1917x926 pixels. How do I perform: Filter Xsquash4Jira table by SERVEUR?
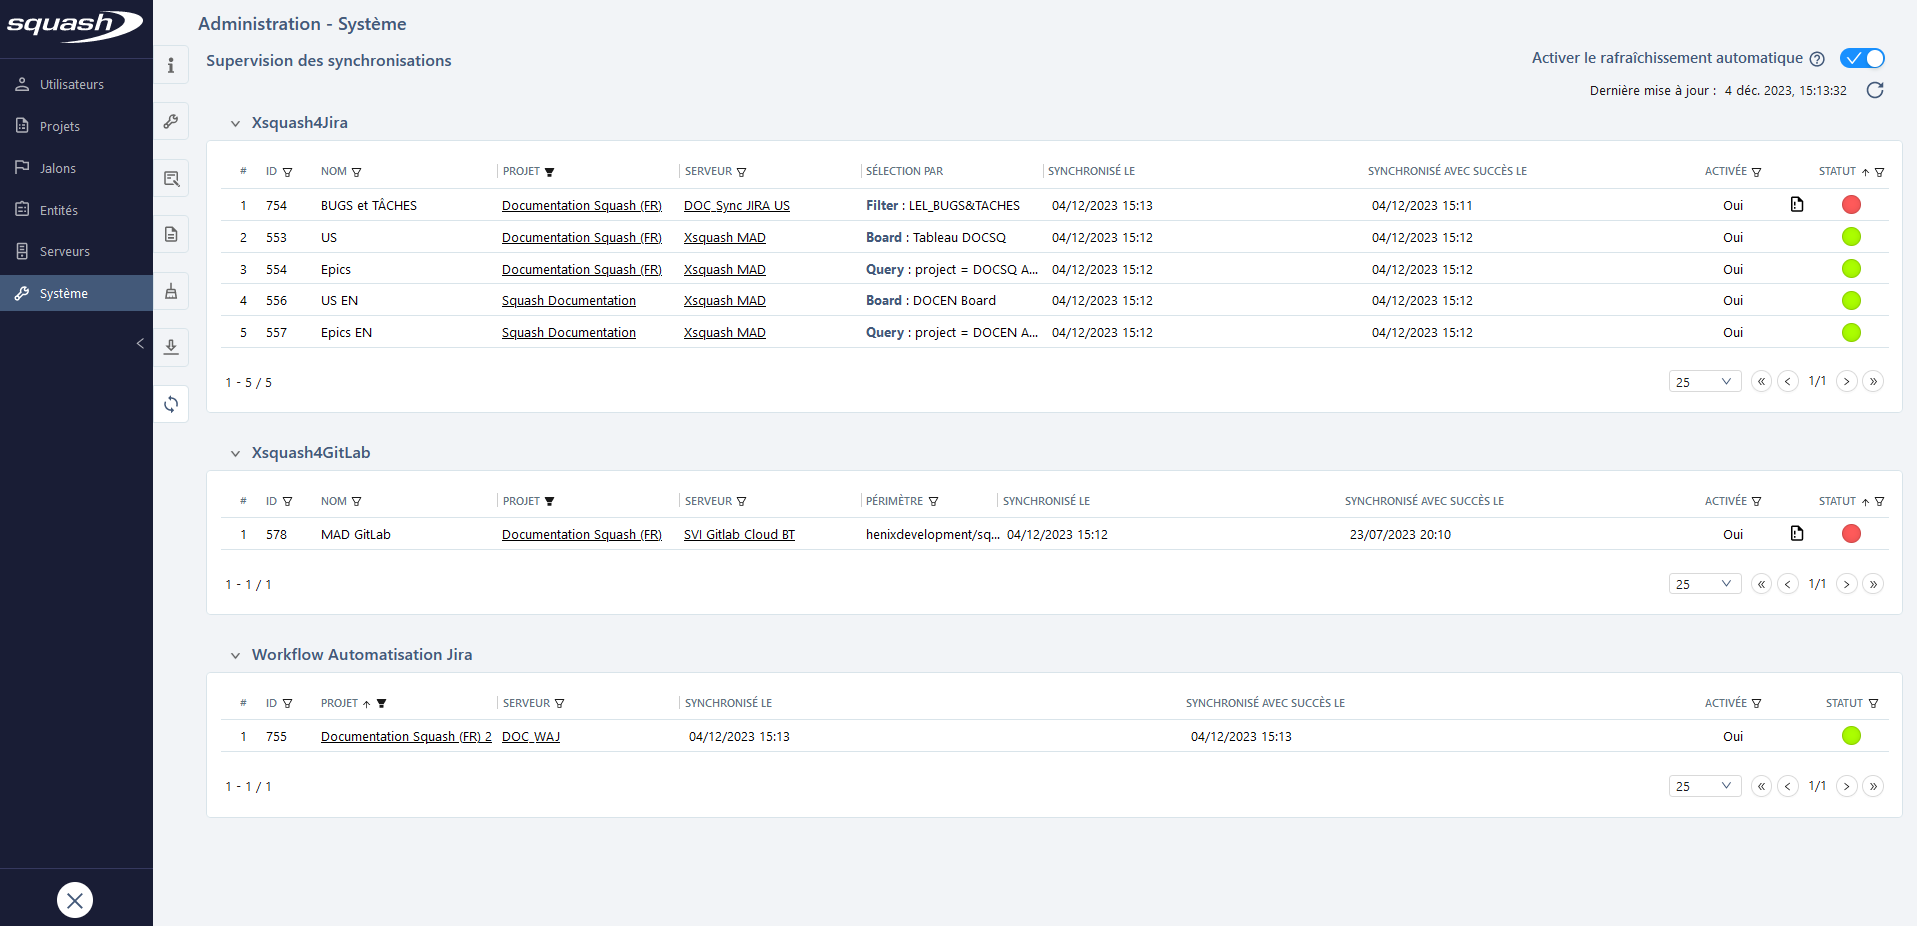click(x=741, y=172)
